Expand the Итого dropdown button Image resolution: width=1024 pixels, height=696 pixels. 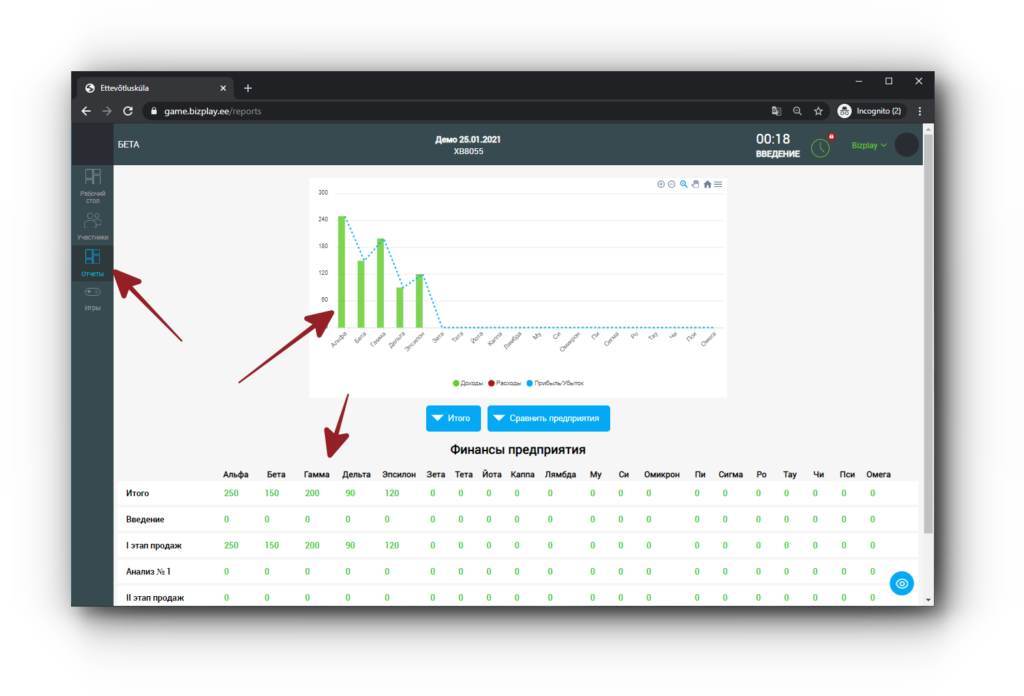(x=453, y=418)
